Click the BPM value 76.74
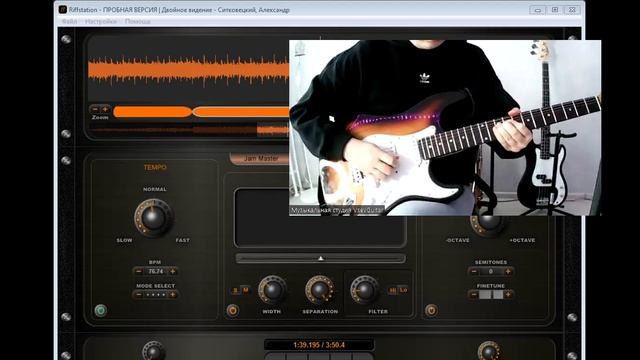This screenshot has height=360, width=640. (156, 271)
